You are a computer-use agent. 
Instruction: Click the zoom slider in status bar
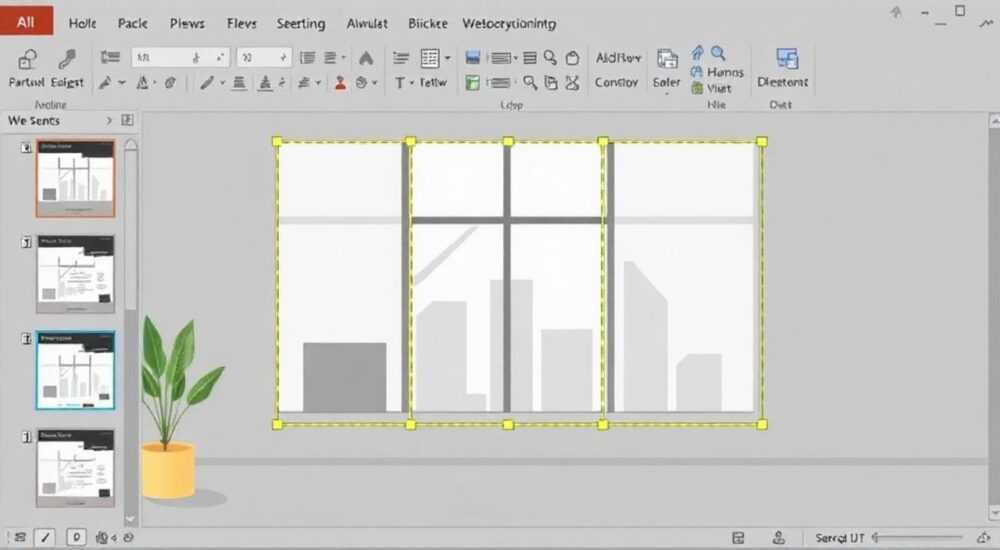[918, 538]
